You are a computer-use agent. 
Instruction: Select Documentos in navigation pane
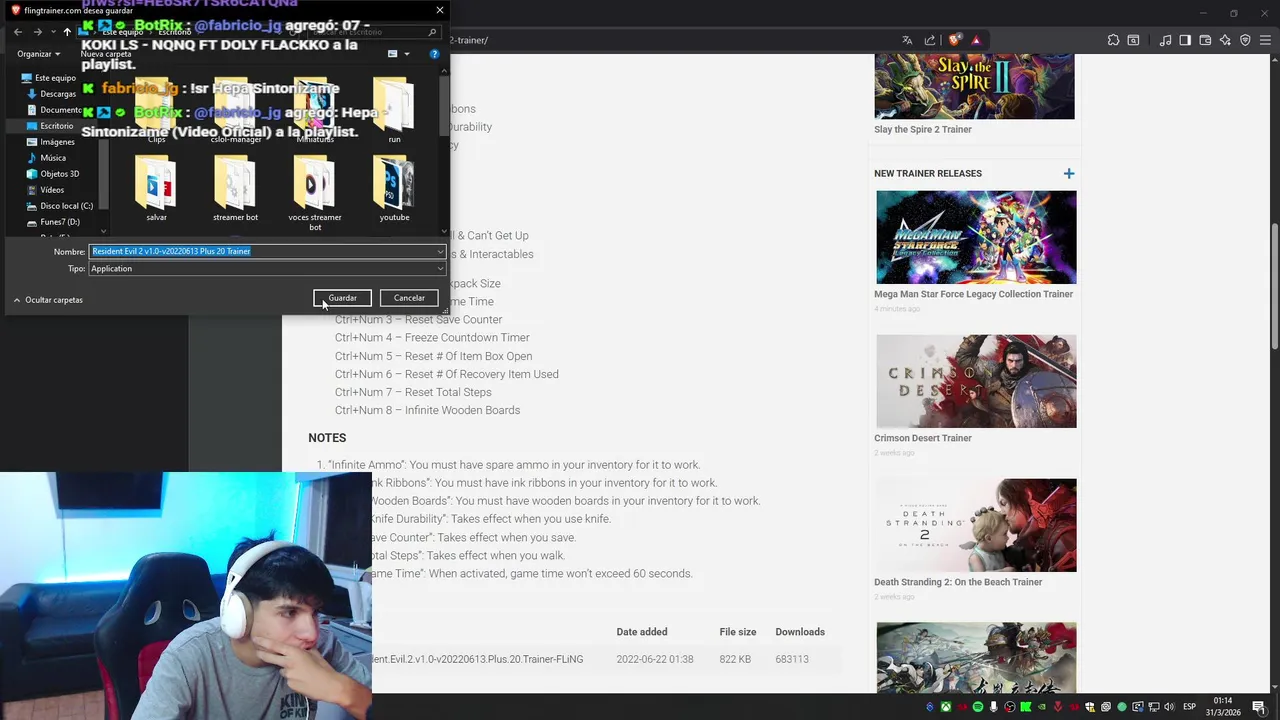pos(55,110)
